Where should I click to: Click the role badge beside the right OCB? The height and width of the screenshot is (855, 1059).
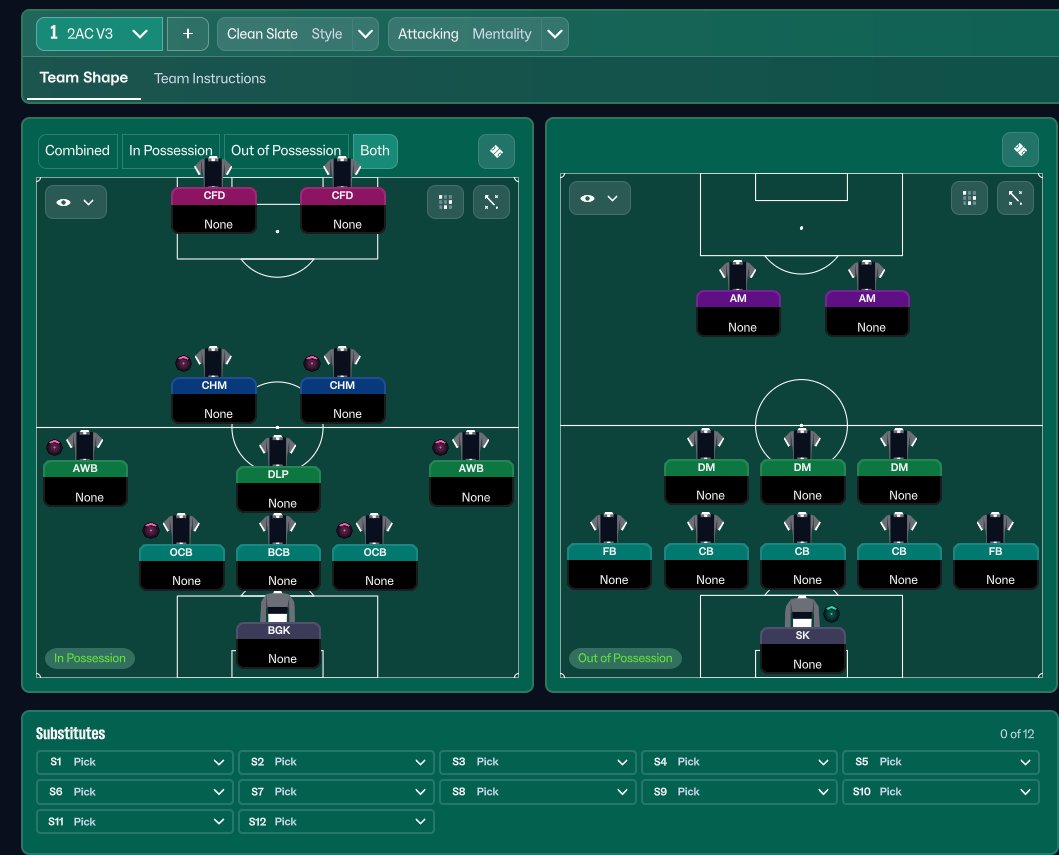[x=344, y=529]
